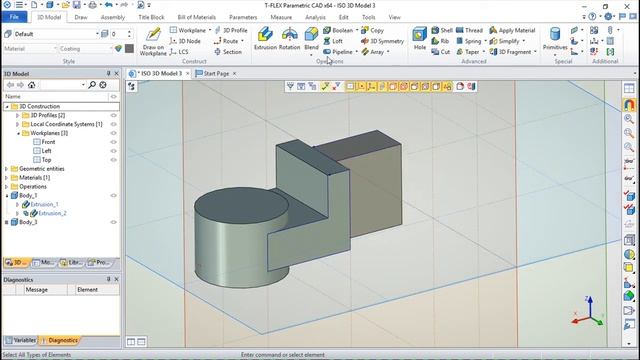Click the Thread tool
This screenshot has height=360, width=640.
click(469, 30)
